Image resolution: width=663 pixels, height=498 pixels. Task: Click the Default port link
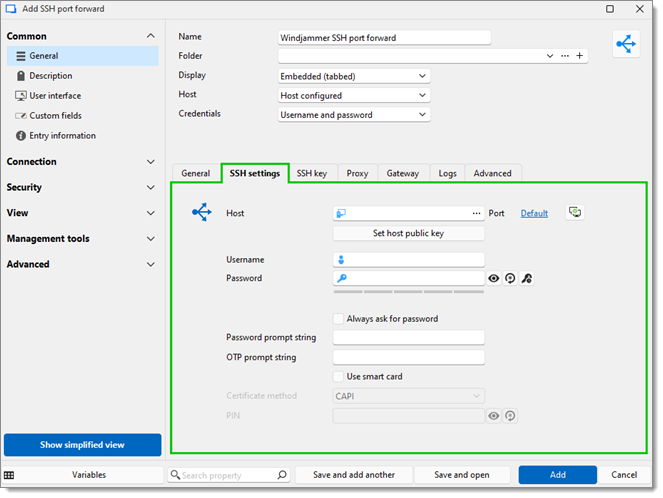(534, 214)
